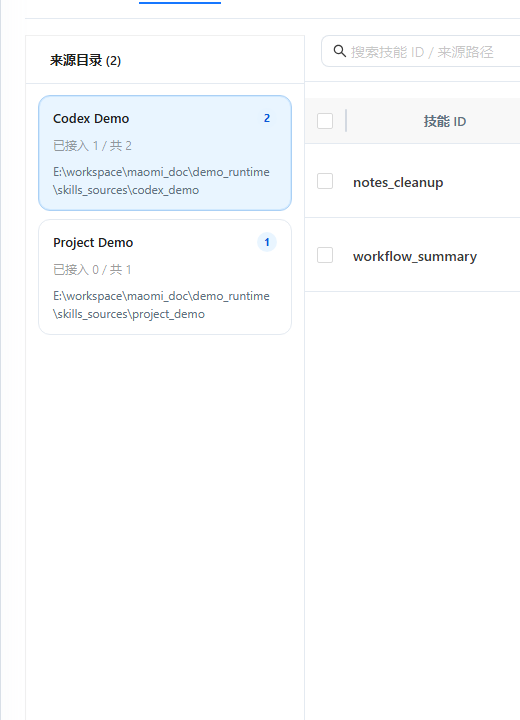
Task: Click the Codex Demo title text
Action: click(x=91, y=118)
